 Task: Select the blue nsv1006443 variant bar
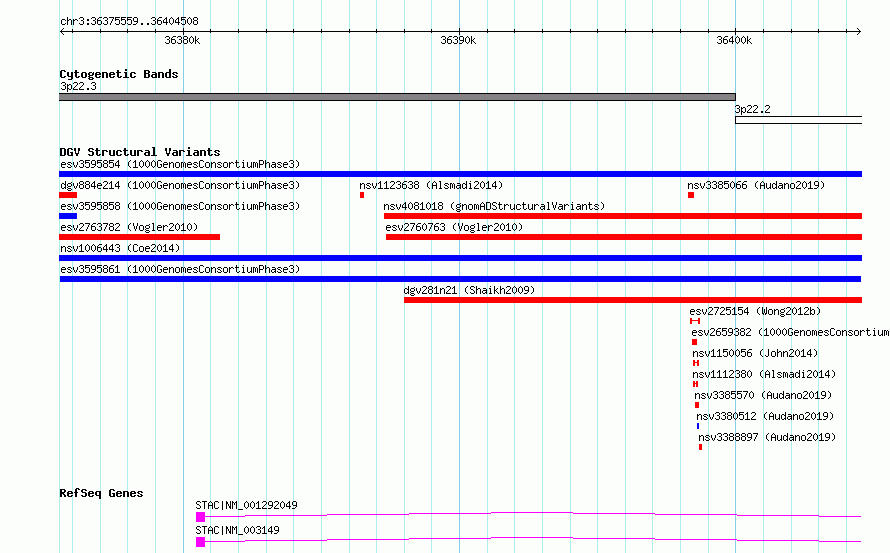pos(460,258)
